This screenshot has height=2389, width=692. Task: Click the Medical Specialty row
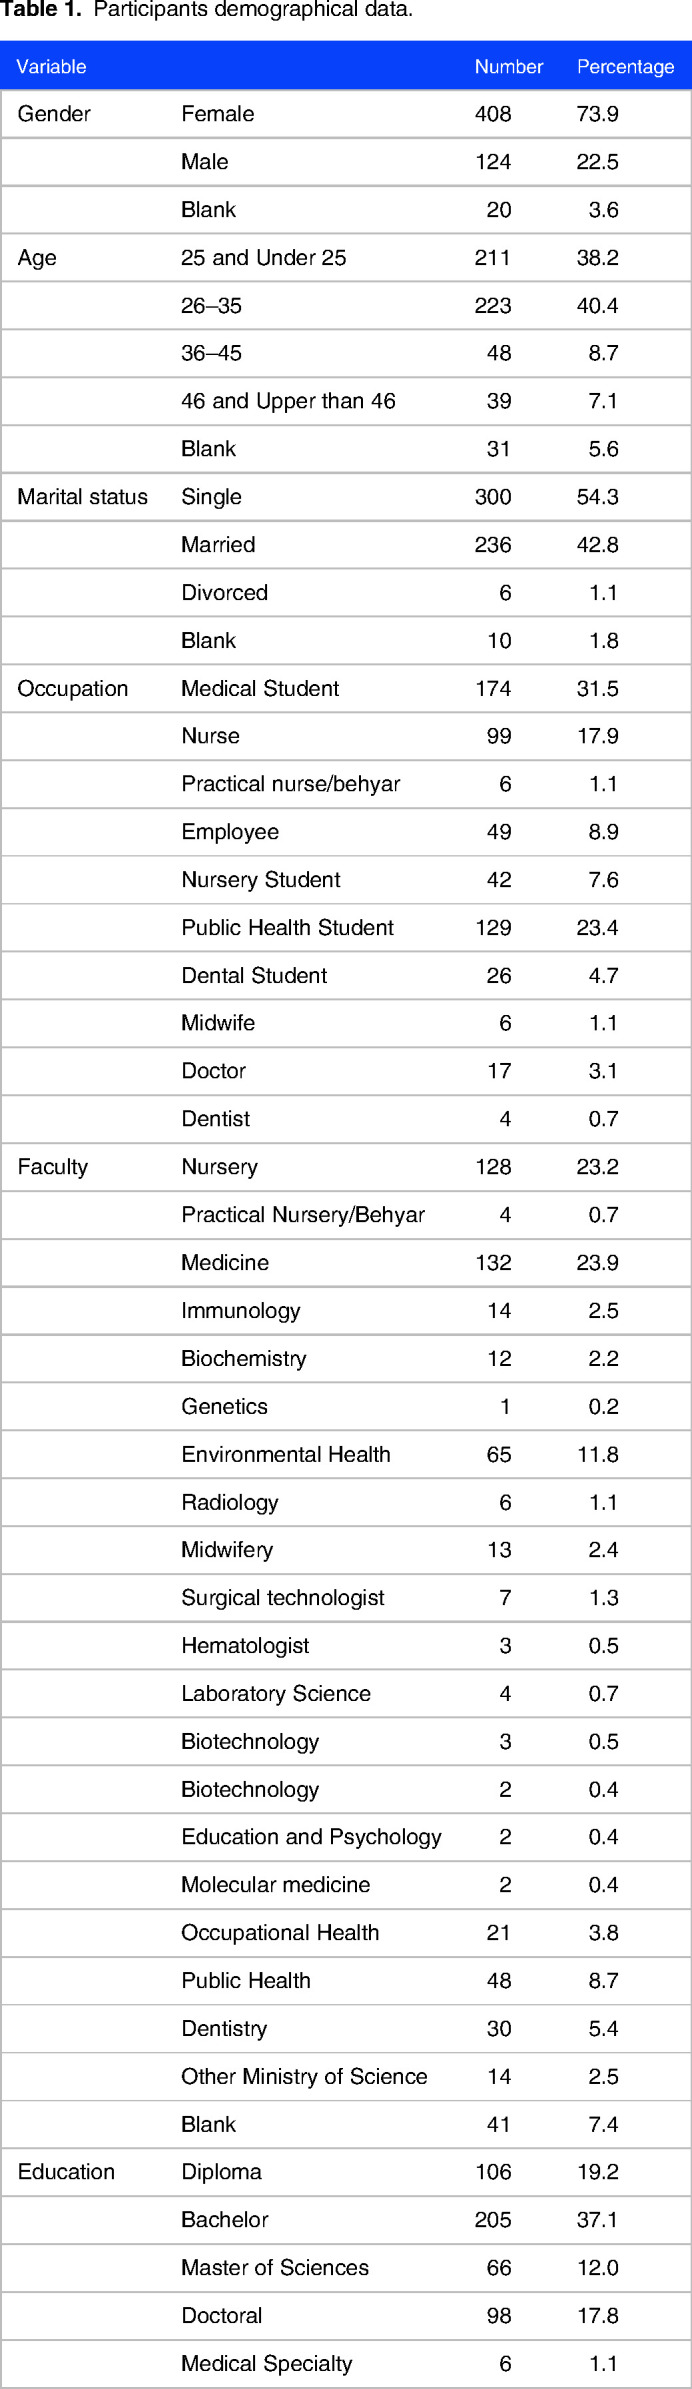click(346, 2364)
